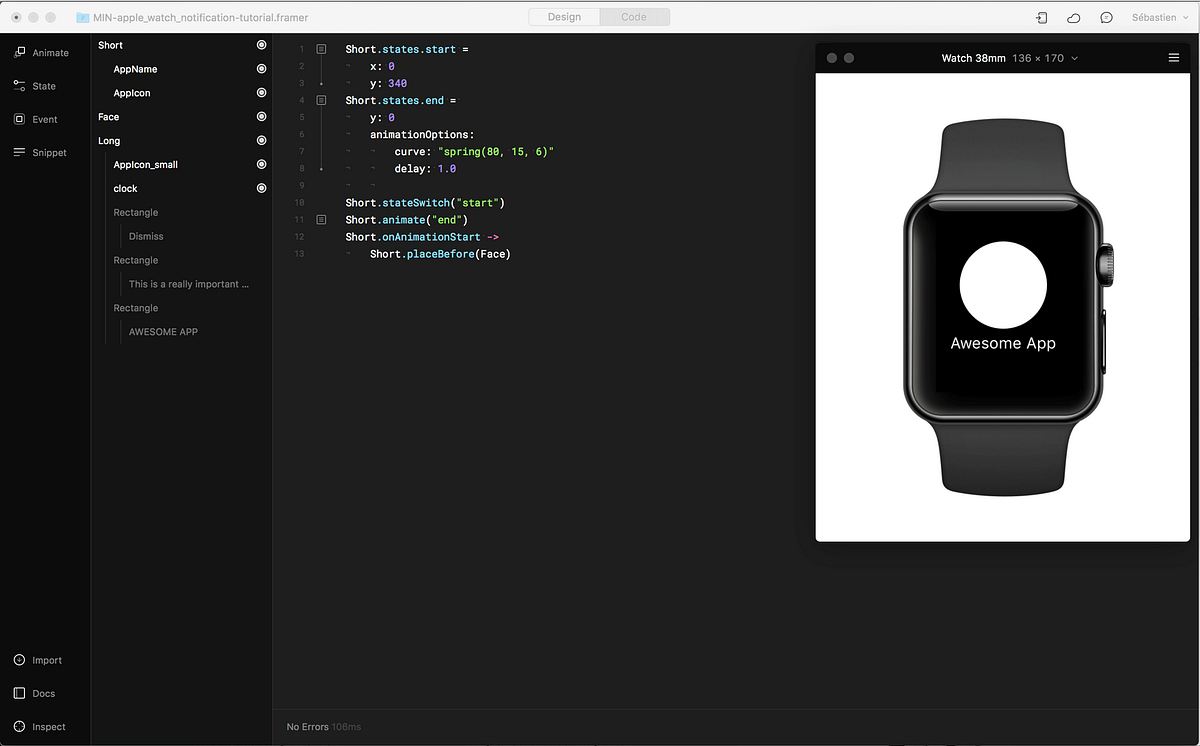
Task: Open the preview hamburger menu
Action: (1174, 57)
